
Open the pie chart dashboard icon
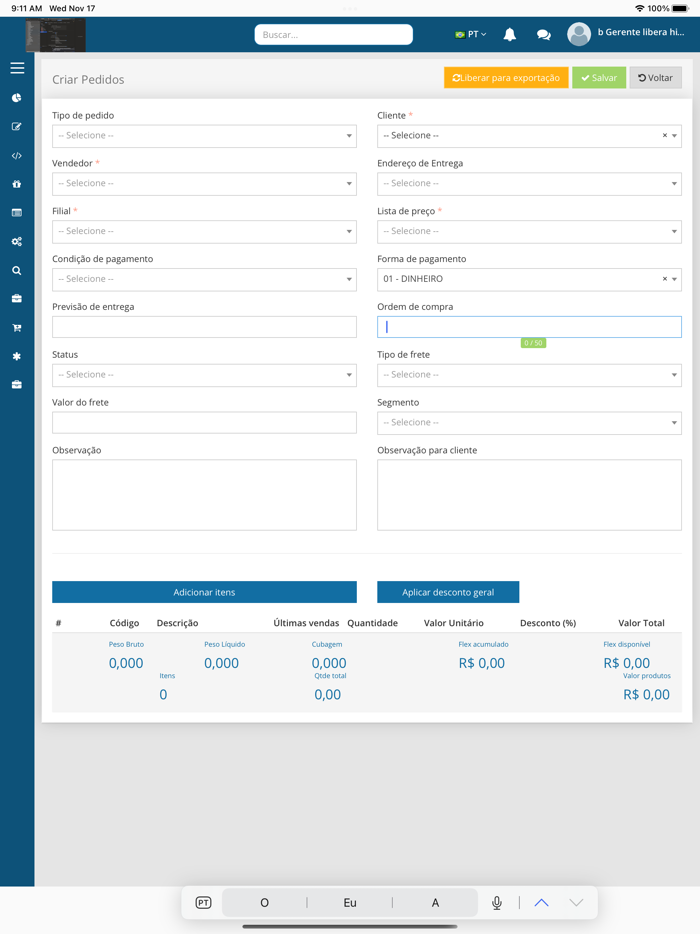click(x=17, y=98)
